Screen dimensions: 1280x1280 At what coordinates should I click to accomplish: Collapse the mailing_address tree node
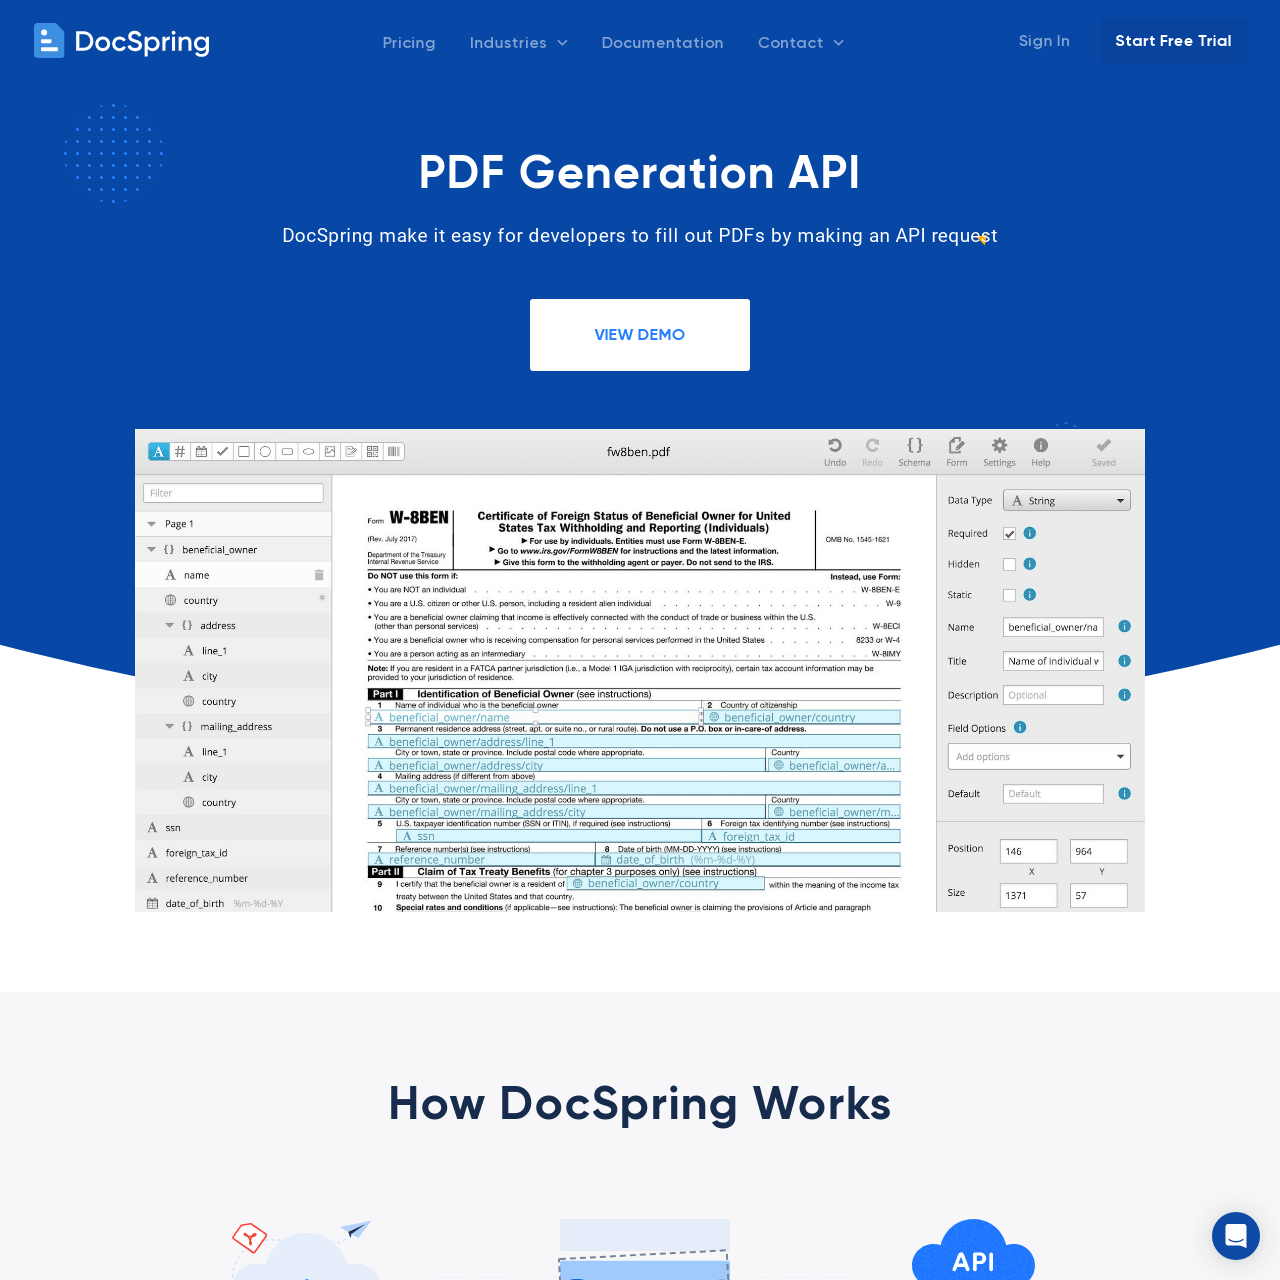pos(170,726)
